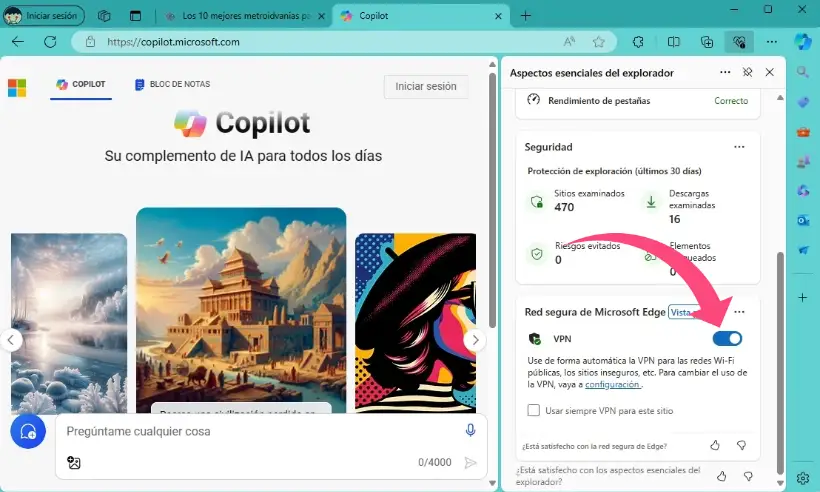Open split screen icon in toolbar

(x=674, y=42)
